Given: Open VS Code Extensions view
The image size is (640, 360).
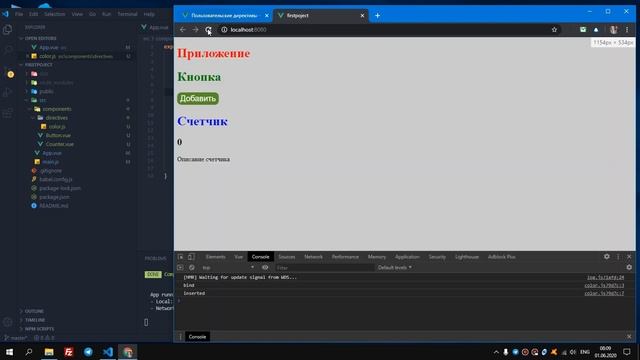Looking at the screenshot, I should pos(8,113).
